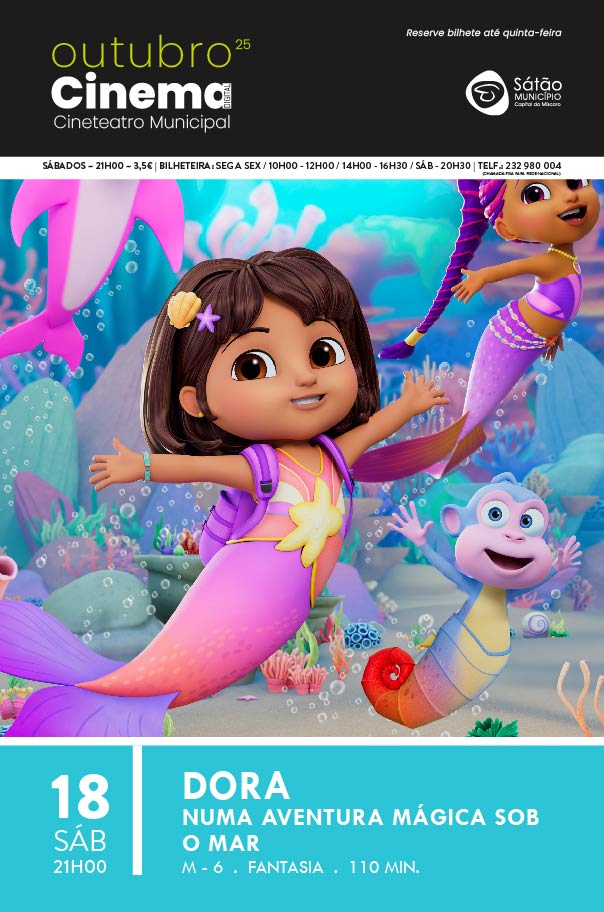Click the 'DORA' movie title
Image resolution: width=604 pixels, height=912 pixels.
click(x=237, y=785)
